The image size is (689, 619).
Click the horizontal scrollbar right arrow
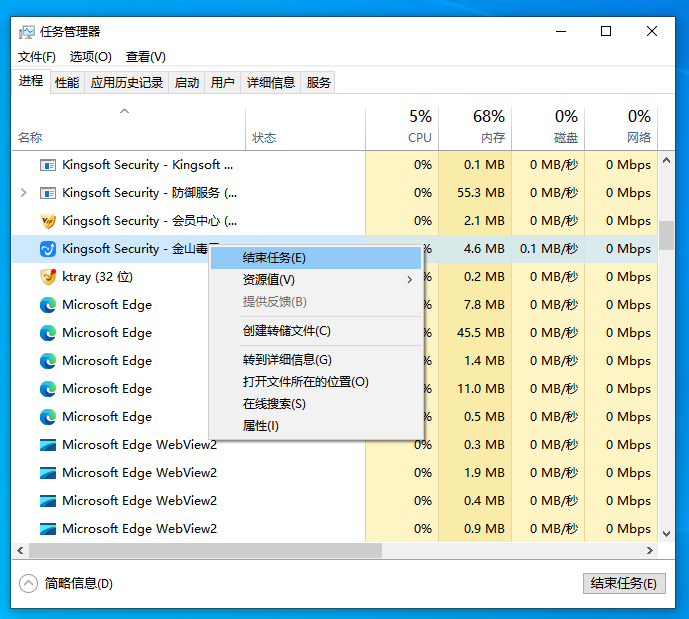click(650, 550)
